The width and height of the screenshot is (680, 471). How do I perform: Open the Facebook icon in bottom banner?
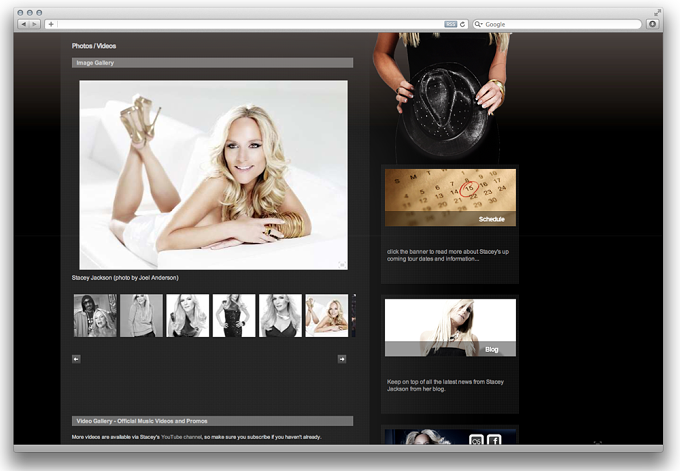494,440
